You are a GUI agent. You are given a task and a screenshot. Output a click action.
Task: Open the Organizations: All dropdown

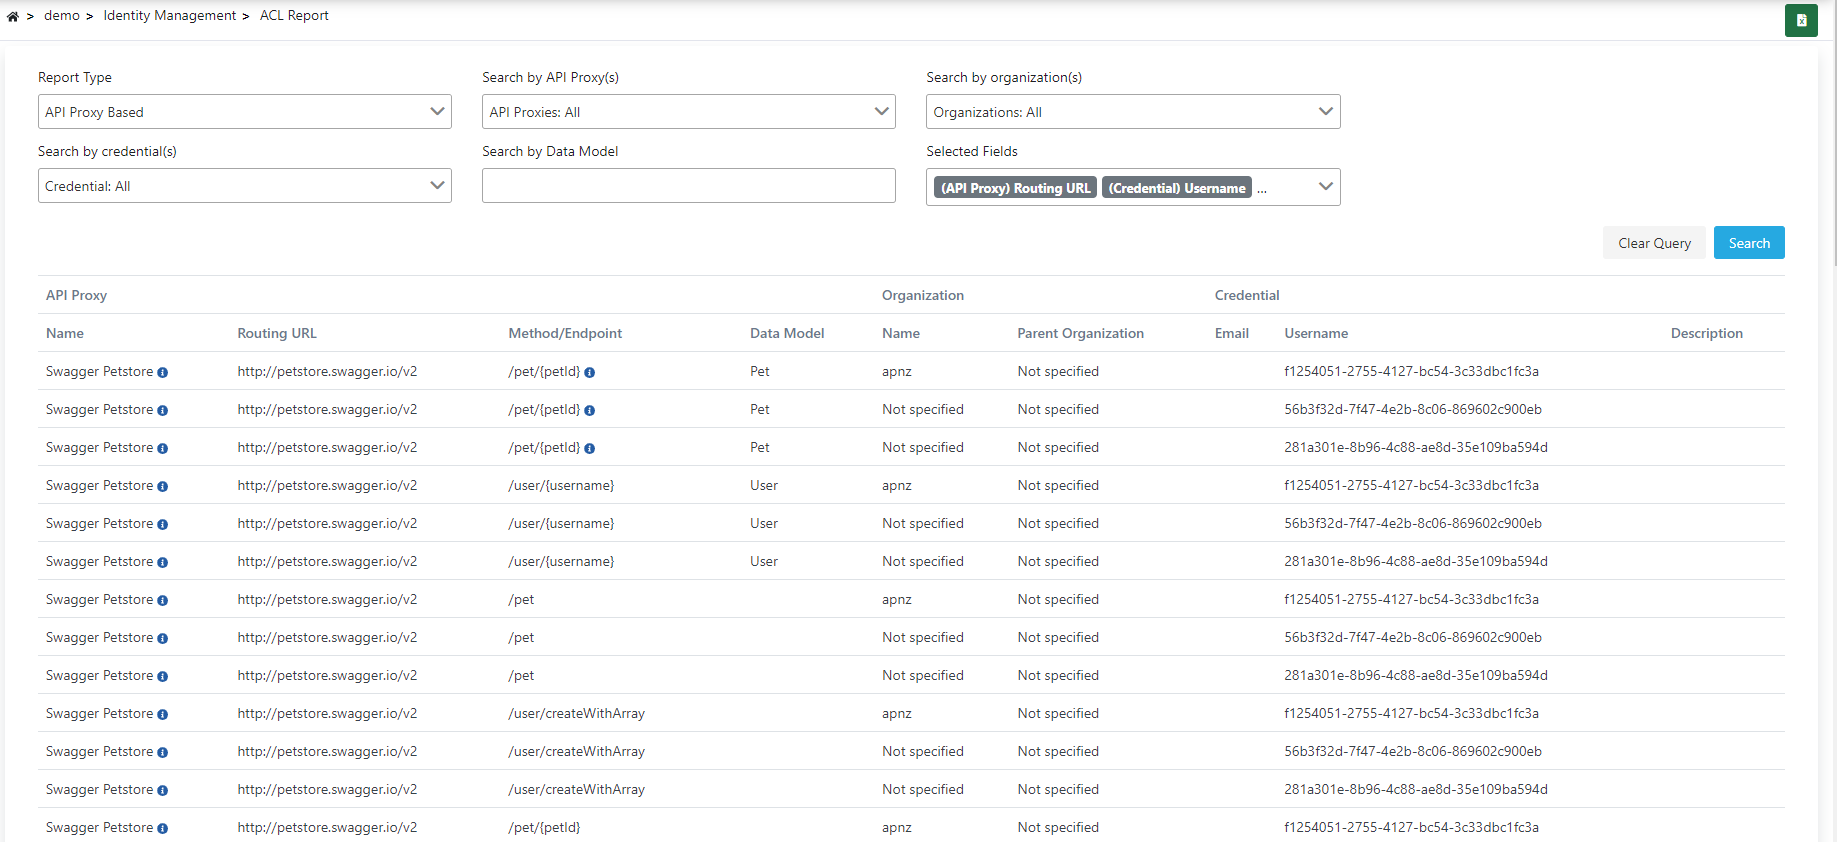point(1132,112)
